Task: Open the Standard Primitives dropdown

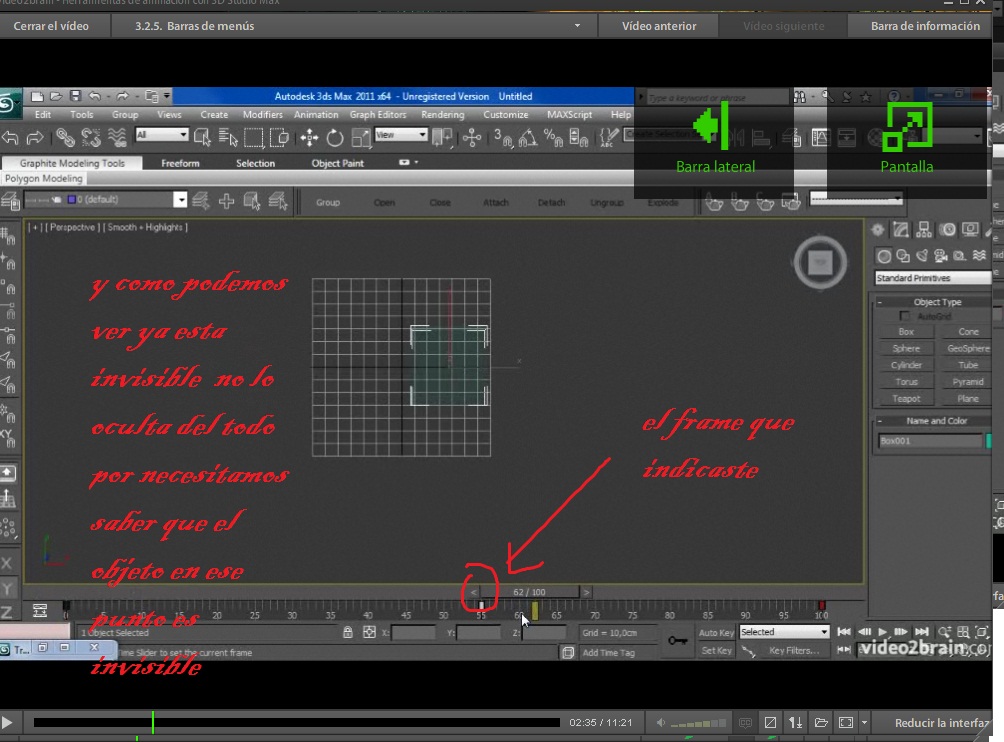Action: click(932, 278)
